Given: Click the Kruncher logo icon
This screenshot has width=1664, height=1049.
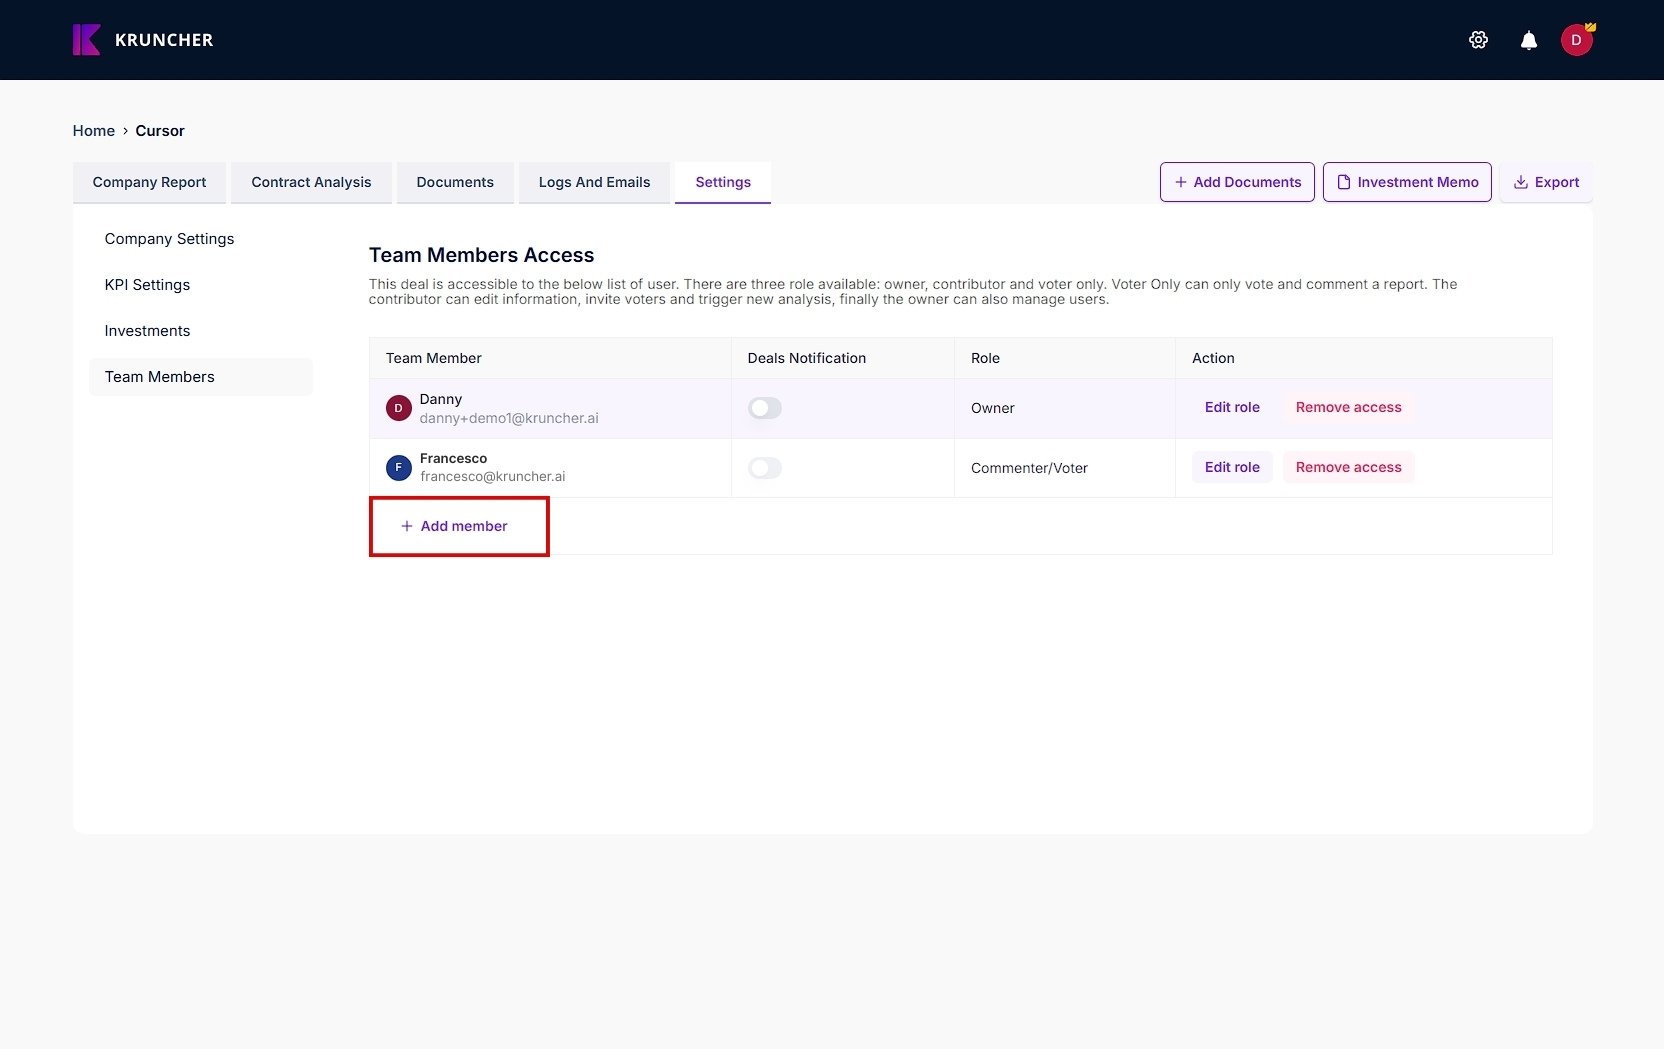Looking at the screenshot, I should (87, 40).
